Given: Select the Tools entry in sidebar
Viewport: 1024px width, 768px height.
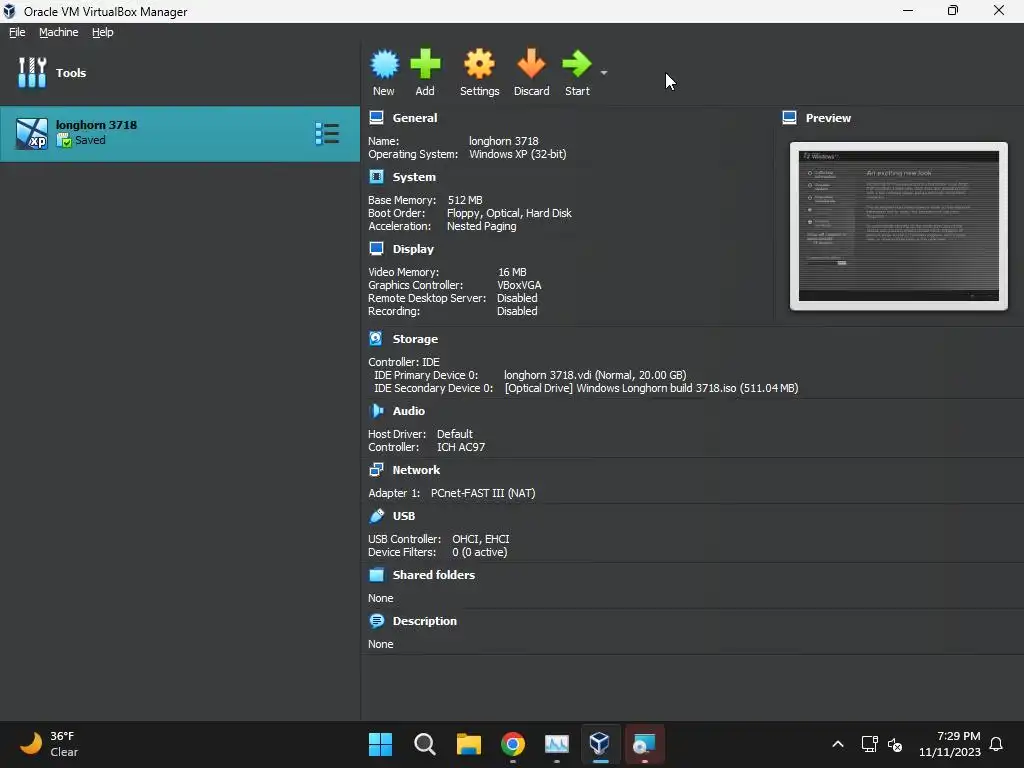Looking at the screenshot, I should point(180,72).
